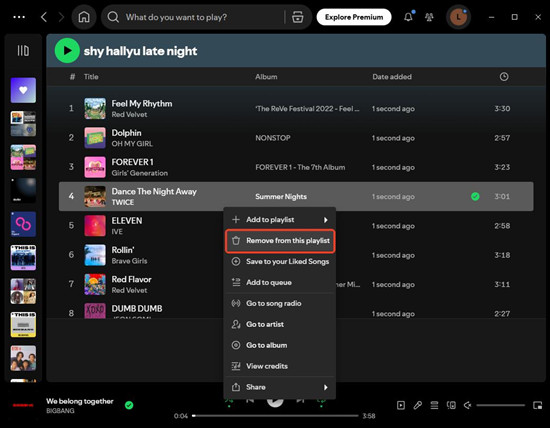Toggle mute speaker icon
Viewport: 550px width, 428px height.
(467, 405)
